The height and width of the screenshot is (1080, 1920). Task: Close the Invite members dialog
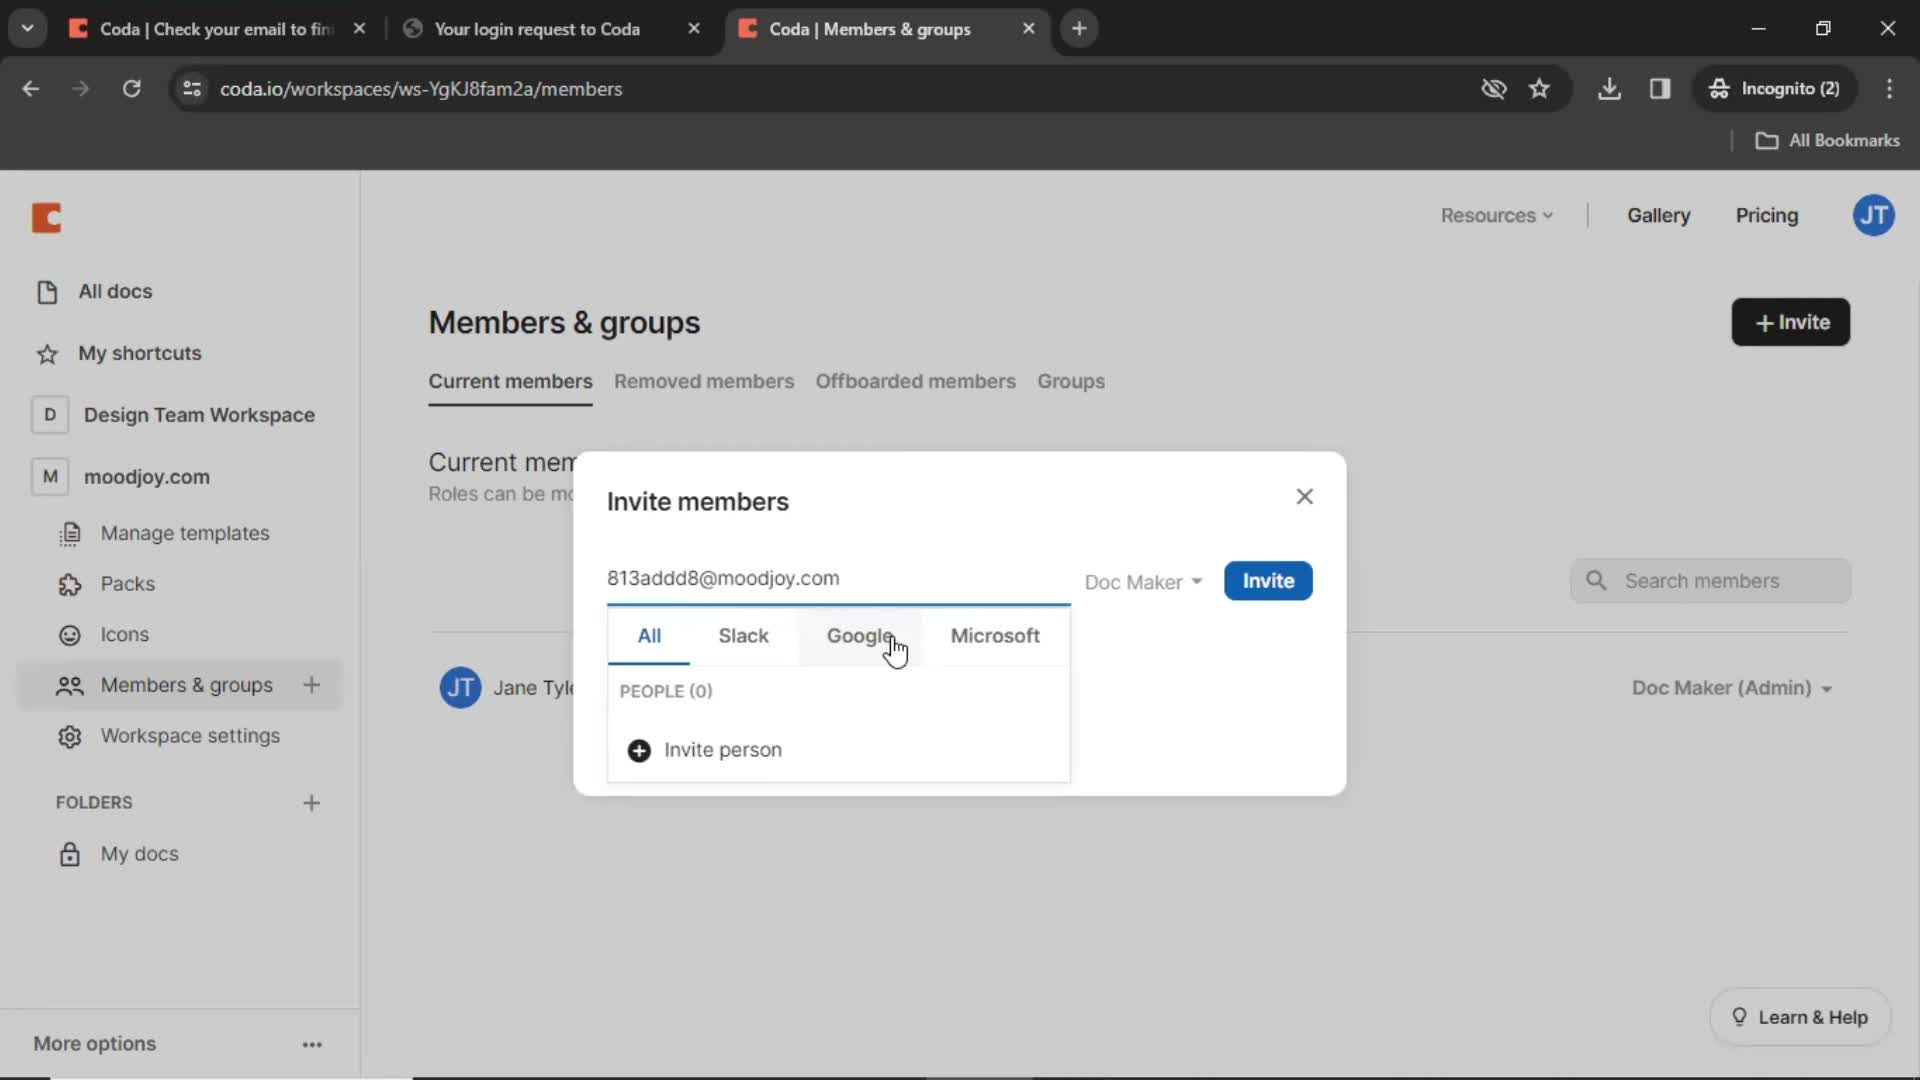click(x=1304, y=497)
